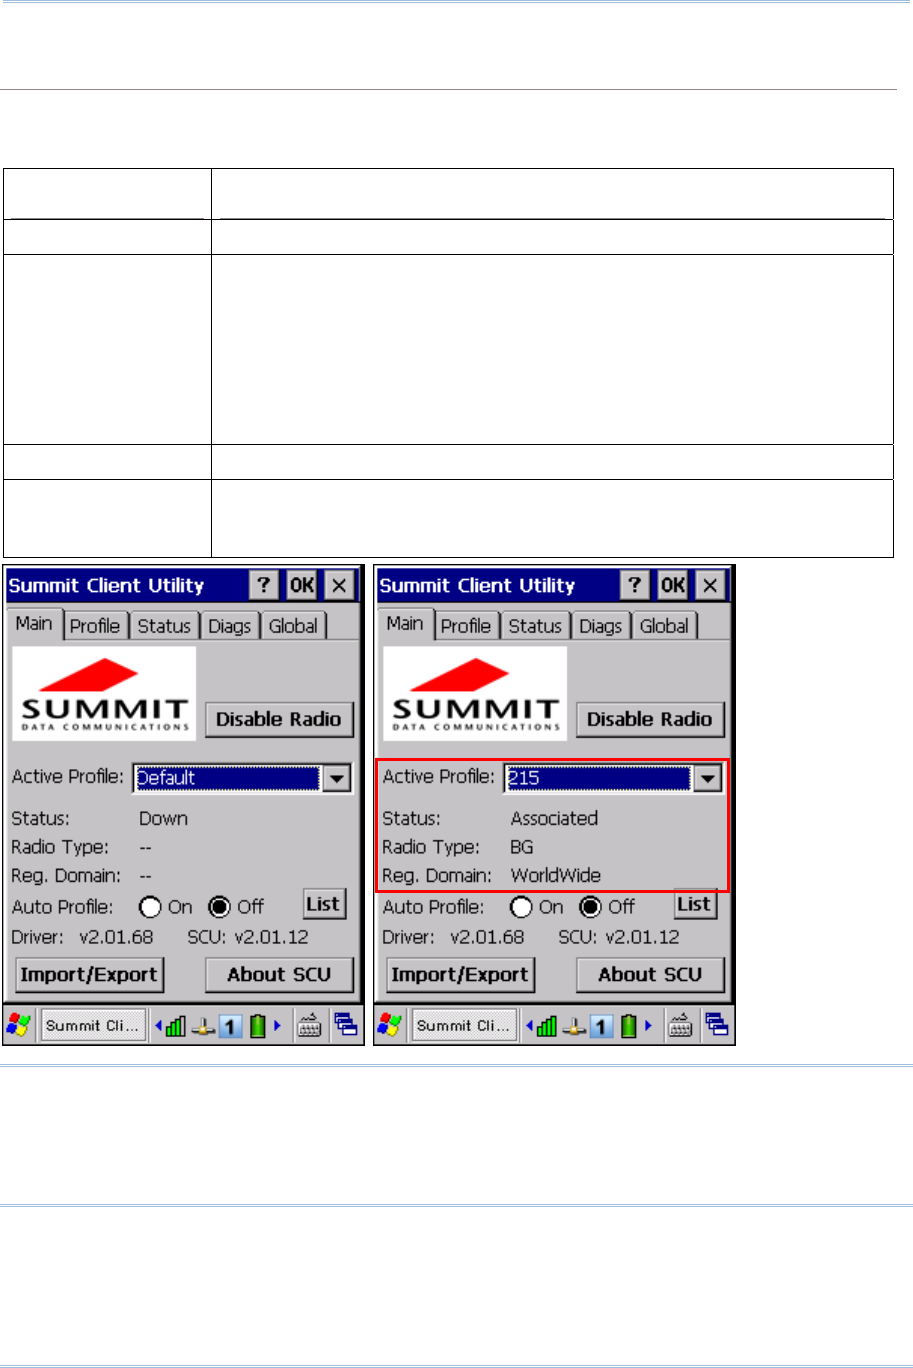Click About SCU in the right window
This screenshot has width=913, height=1368.
(x=650, y=974)
